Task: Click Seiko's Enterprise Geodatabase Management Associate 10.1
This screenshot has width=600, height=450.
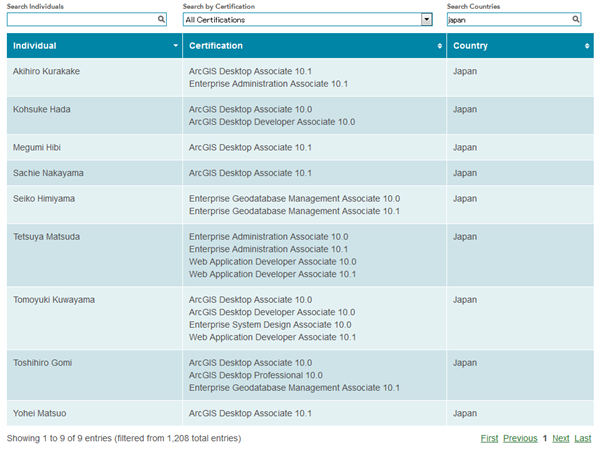Action: point(294,211)
